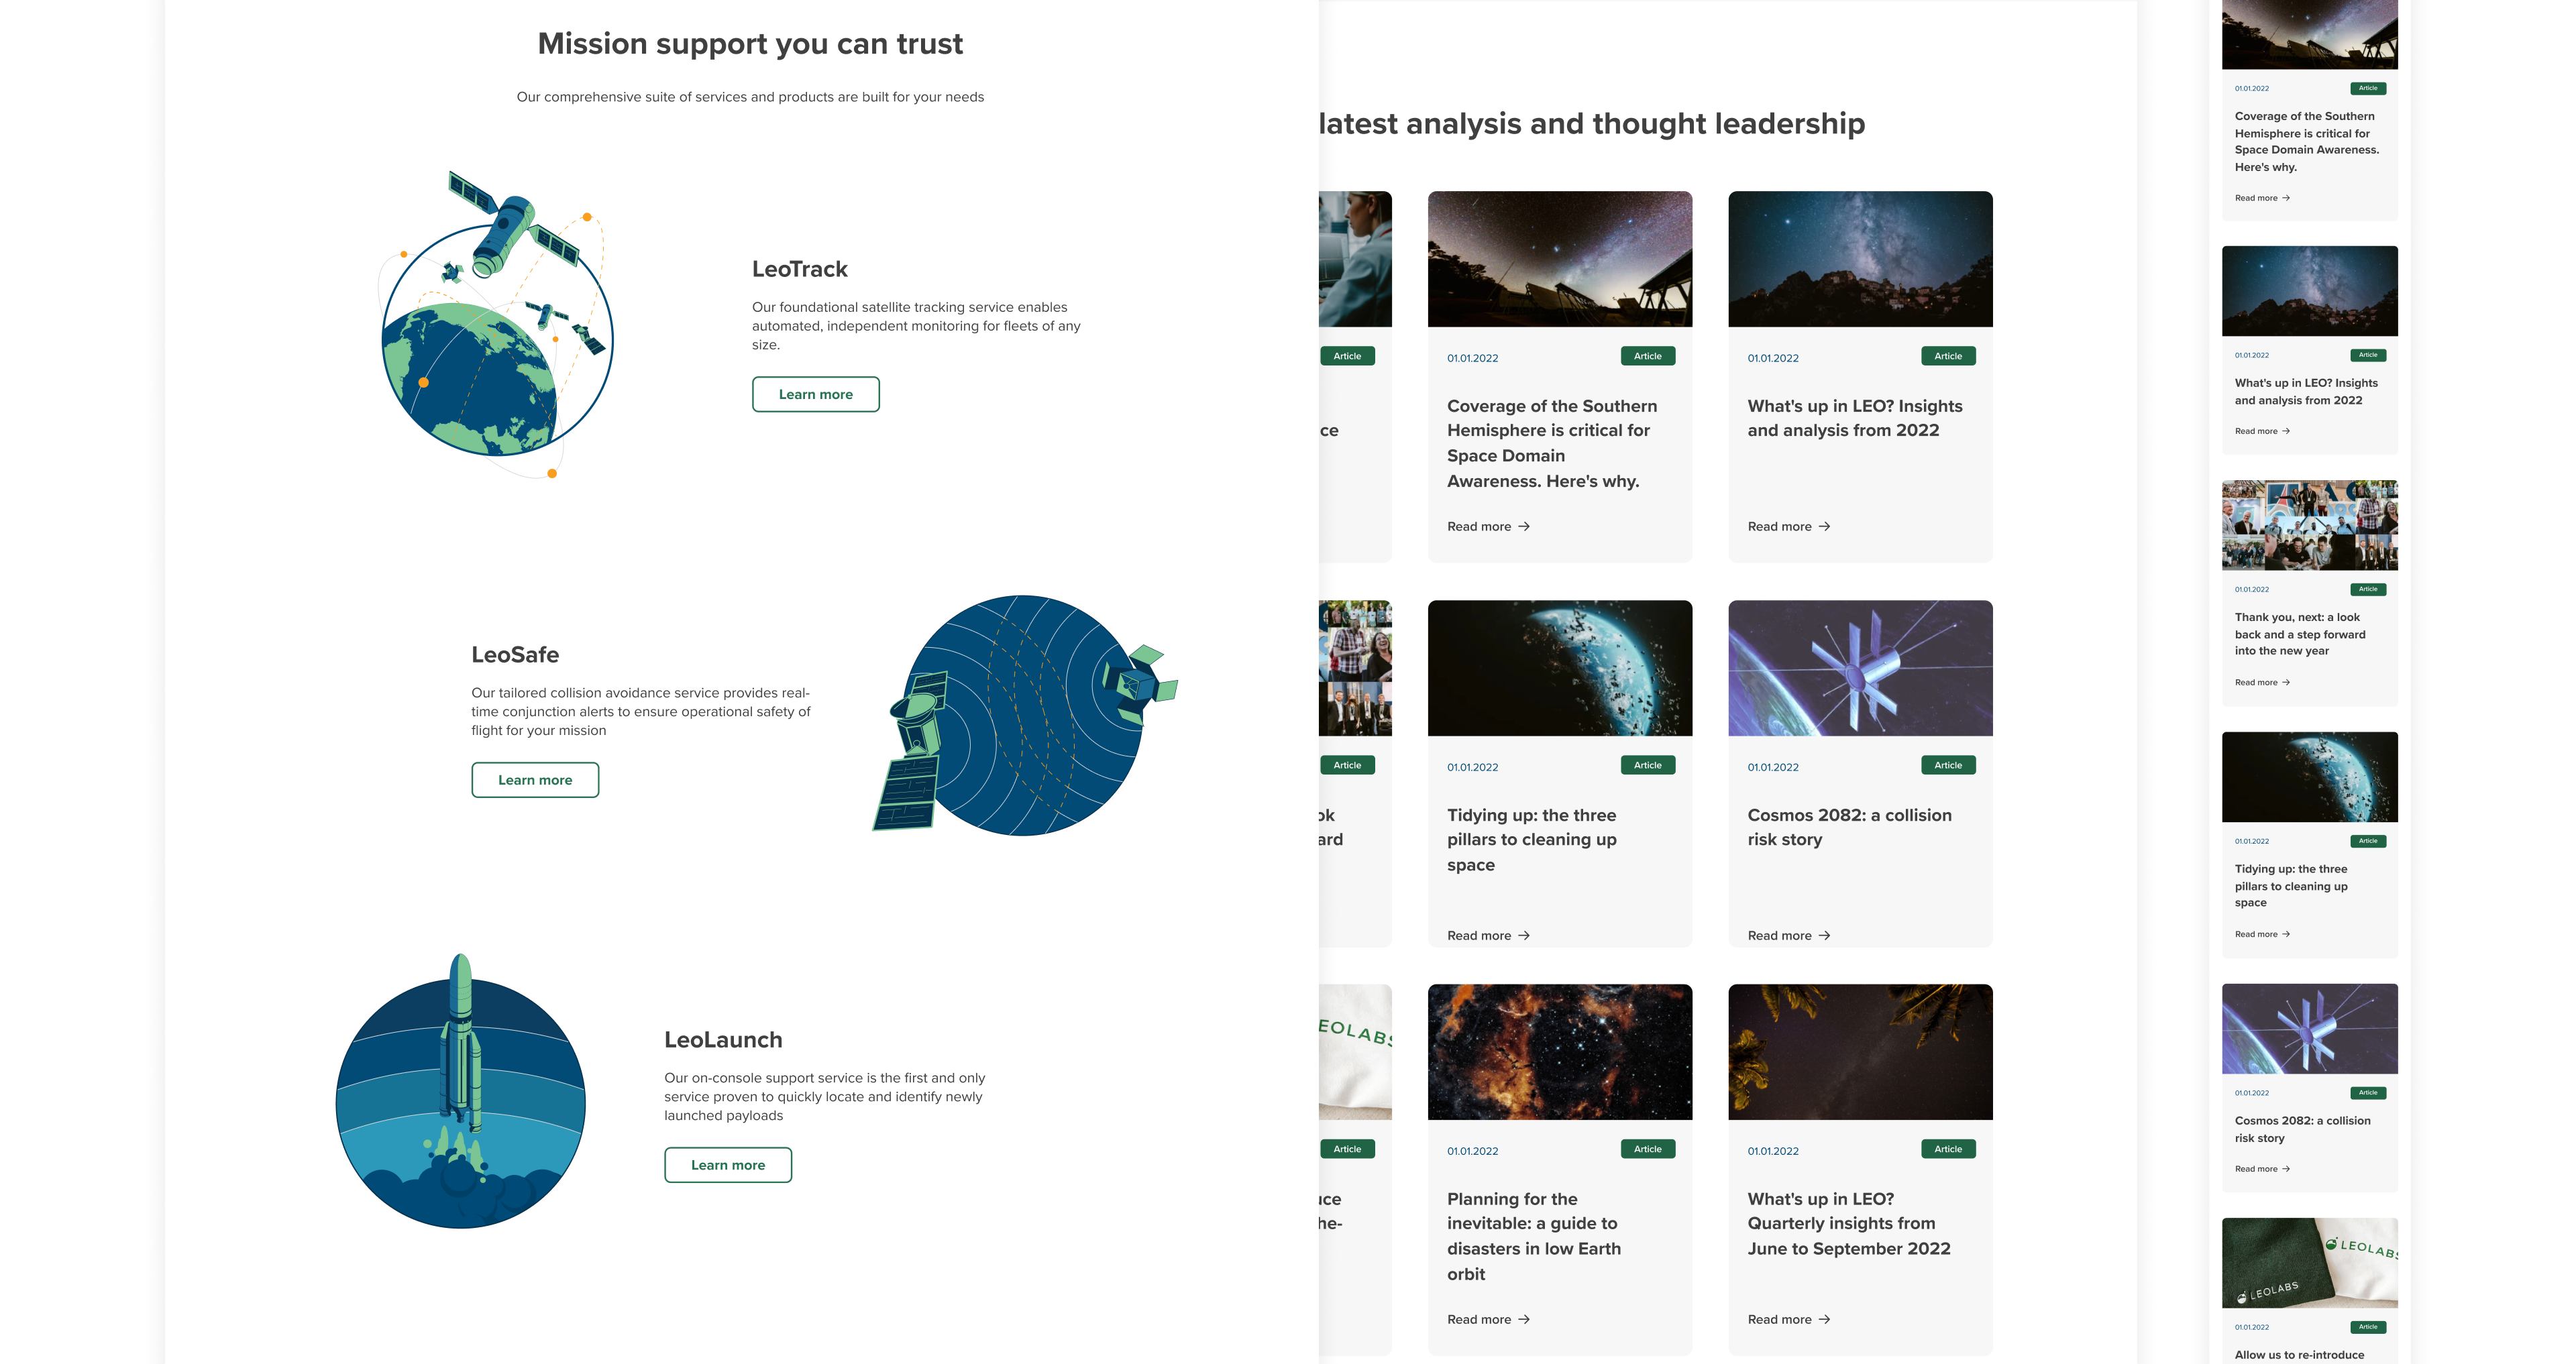This screenshot has width=2576, height=1364.
Task: Click the Article tag on the large Tidying up card
Action: (x=1647, y=766)
